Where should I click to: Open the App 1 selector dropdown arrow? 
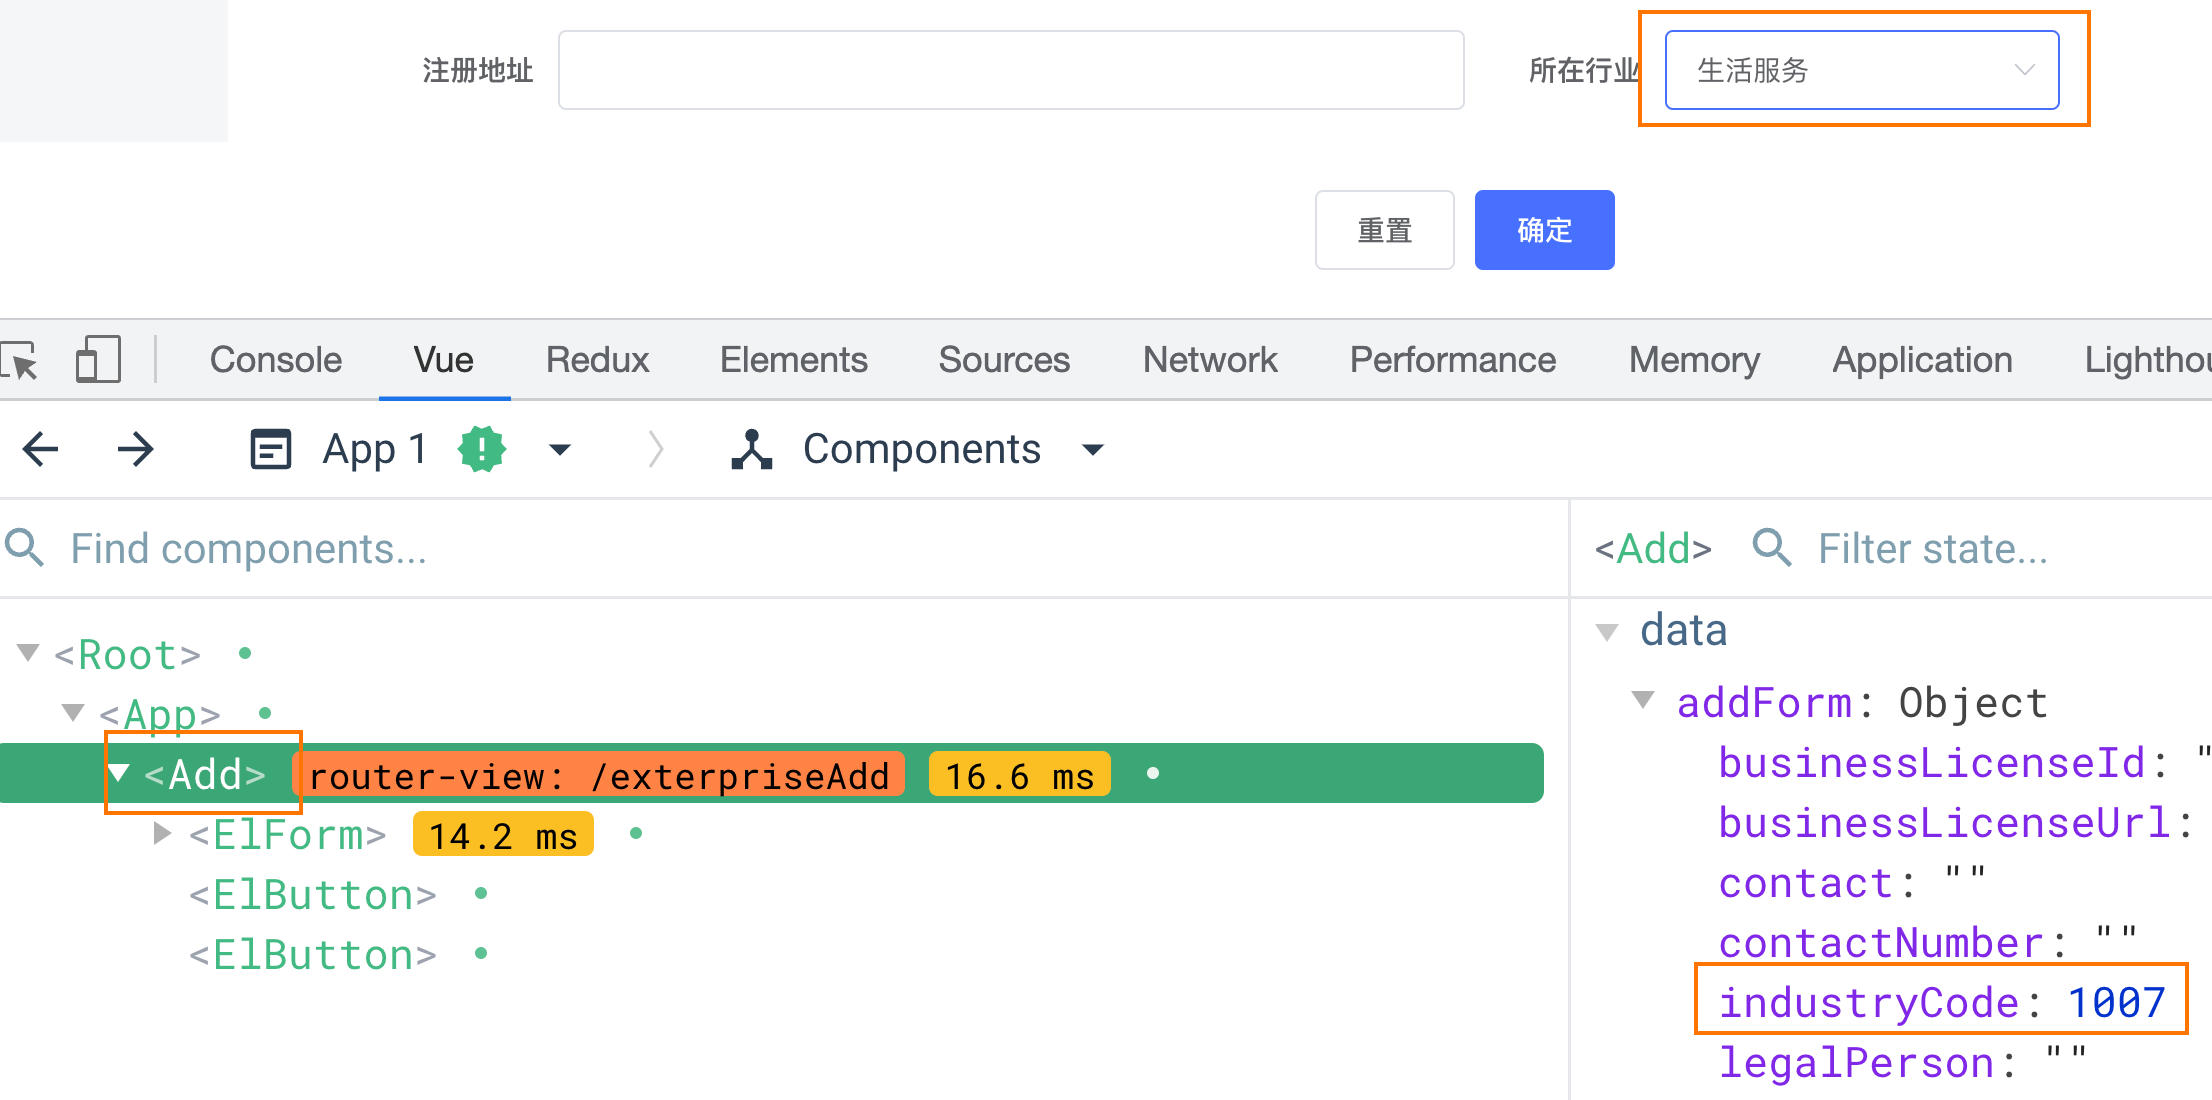(560, 449)
